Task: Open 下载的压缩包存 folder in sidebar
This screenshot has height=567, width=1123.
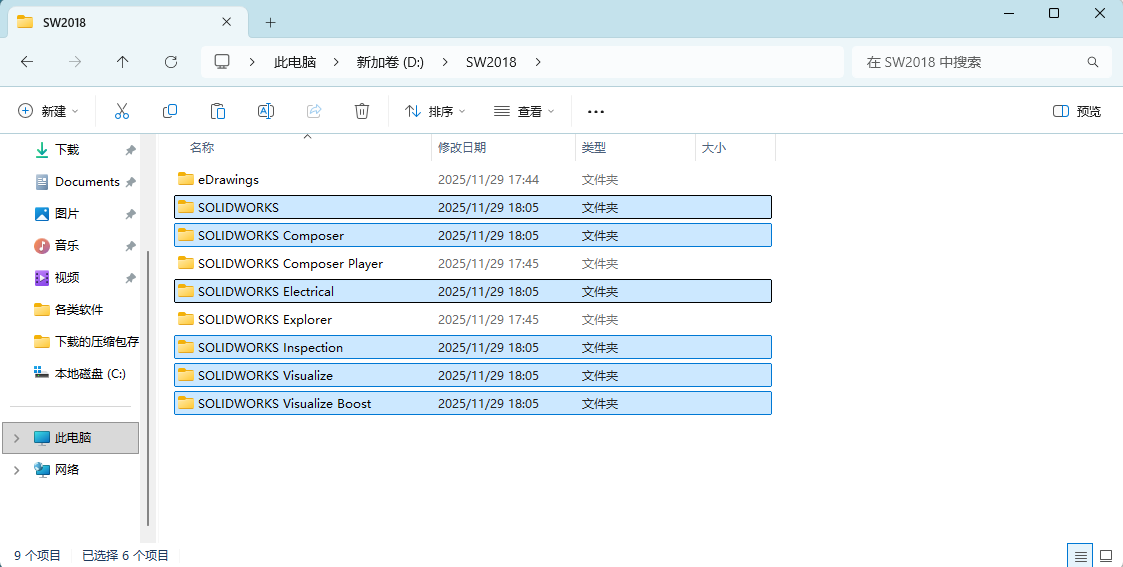Action: [x=97, y=341]
